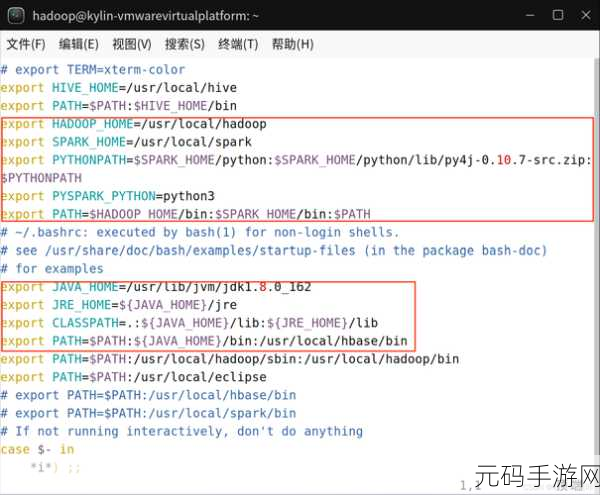Minimize the terminal window

[530, 15]
